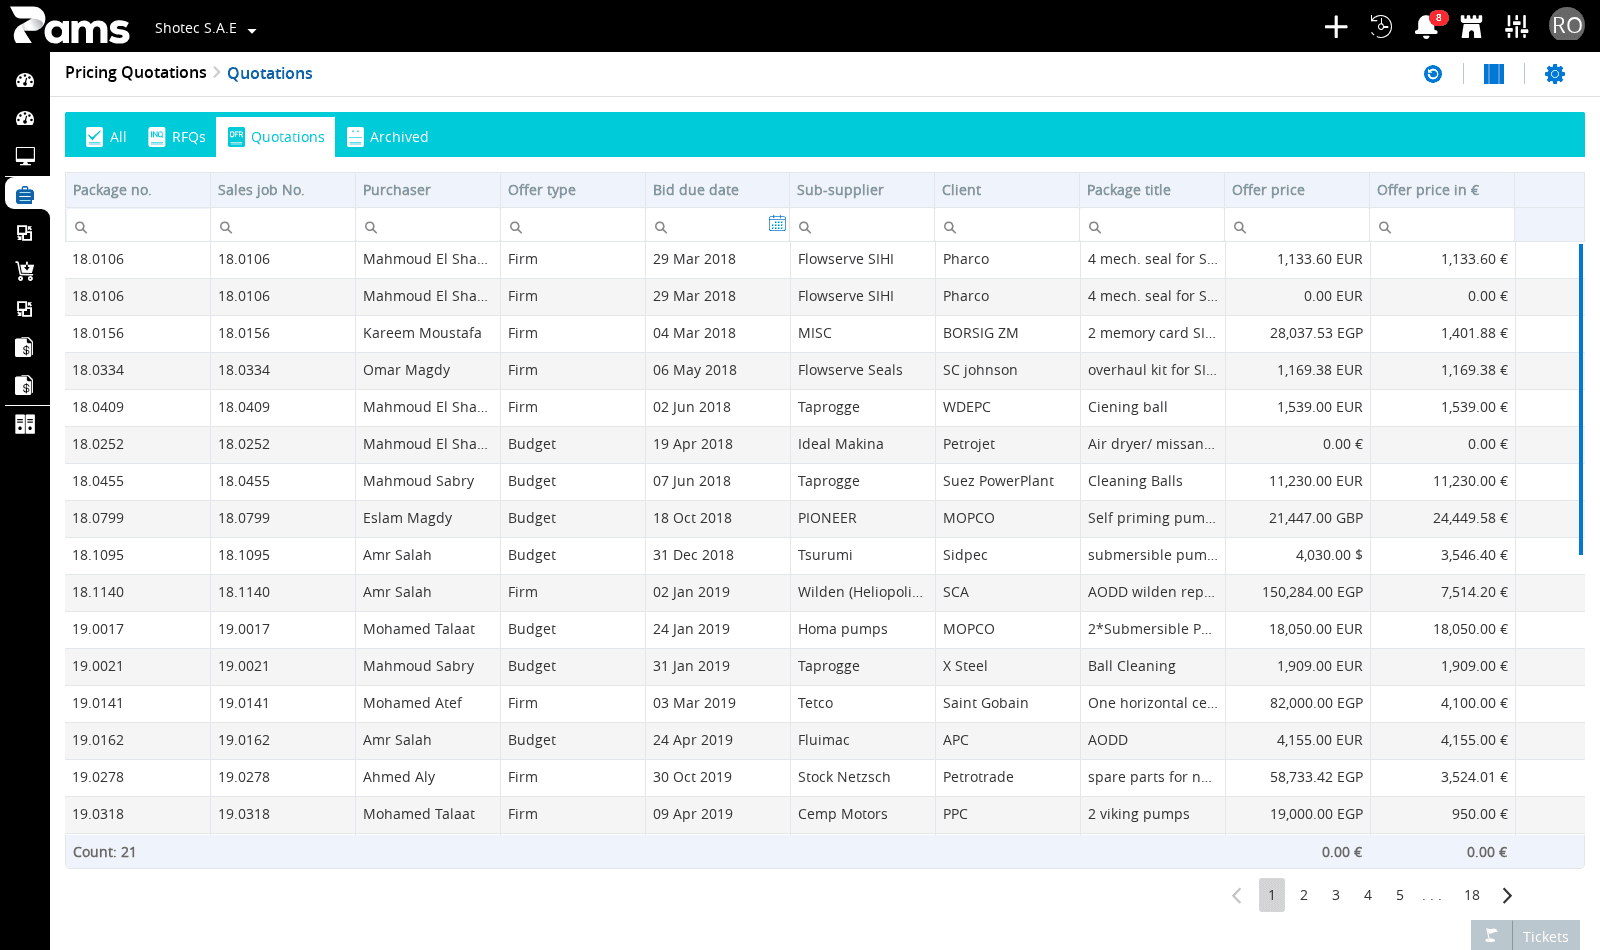Switch to the RFQs tab
Screen dimensions: 1600x950
pyautogui.click(x=177, y=137)
